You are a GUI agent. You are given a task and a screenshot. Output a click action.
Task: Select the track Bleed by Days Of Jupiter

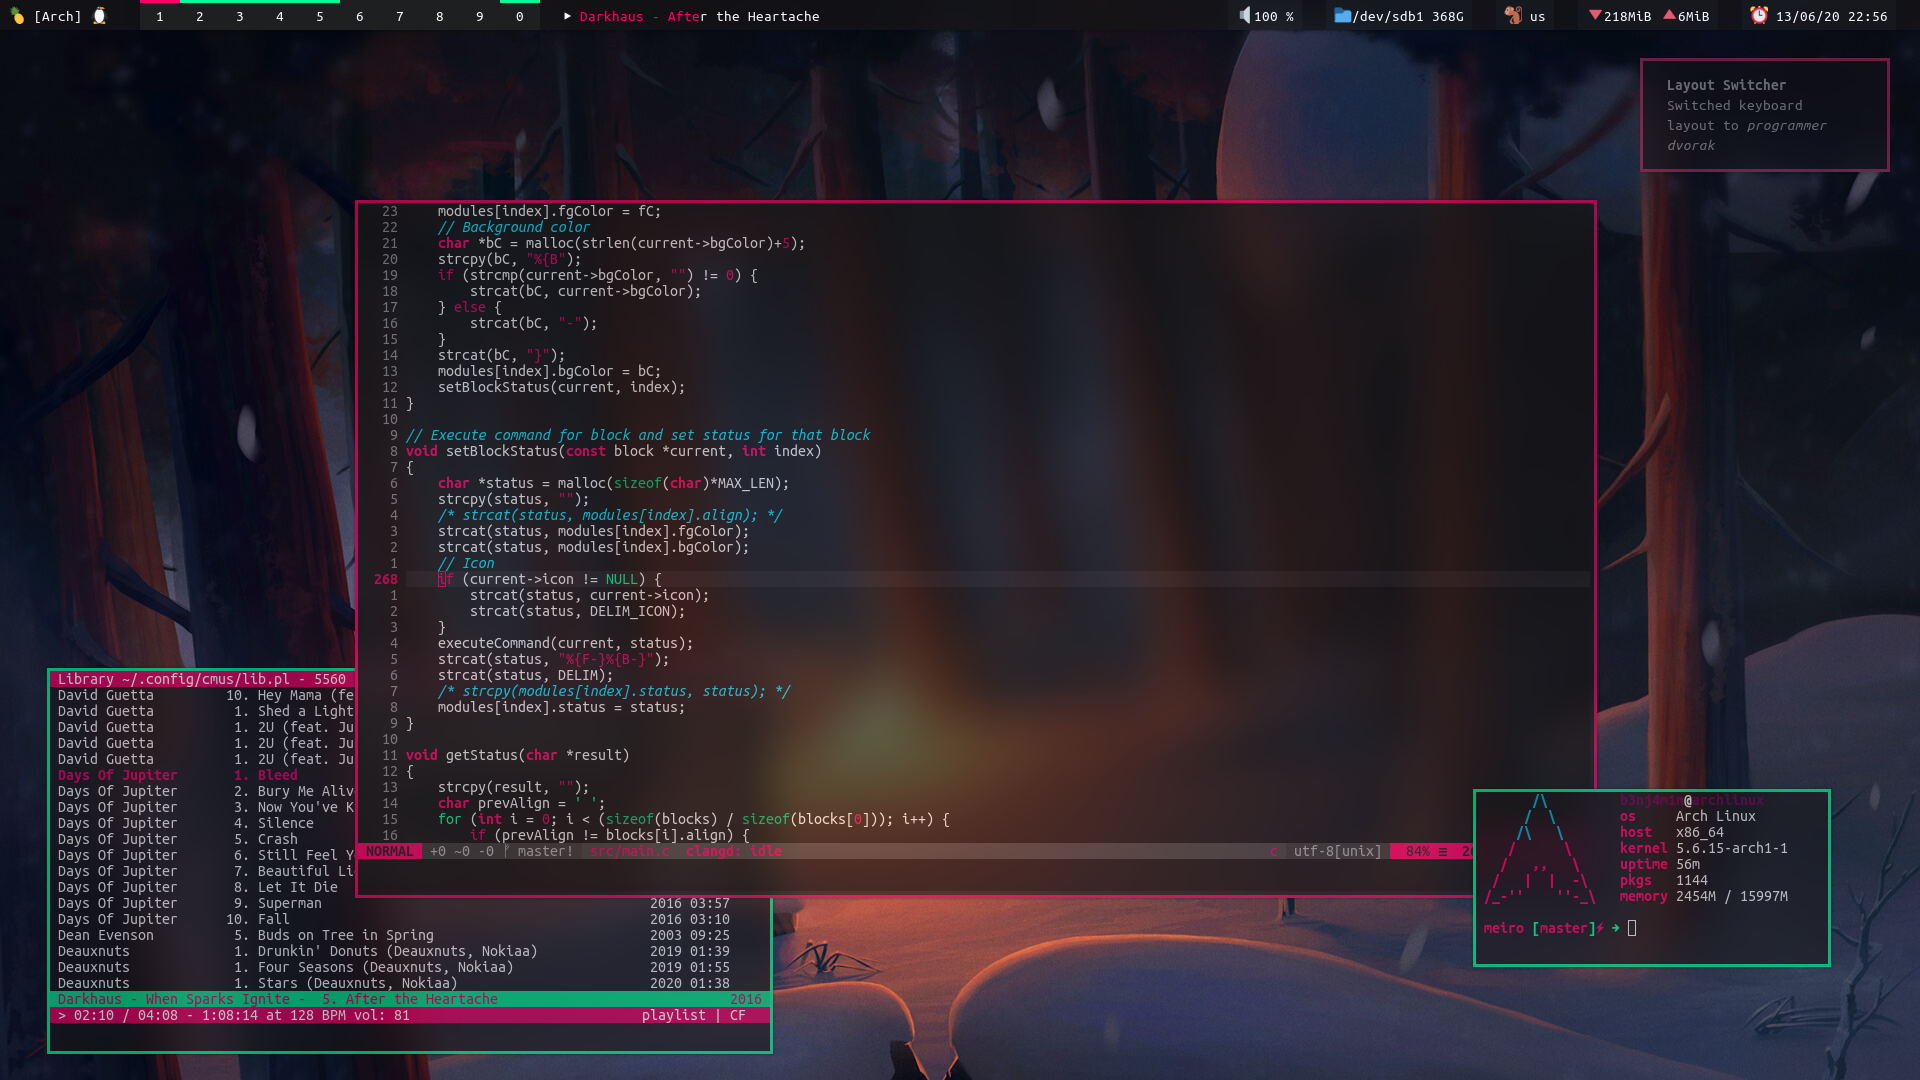click(277, 775)
